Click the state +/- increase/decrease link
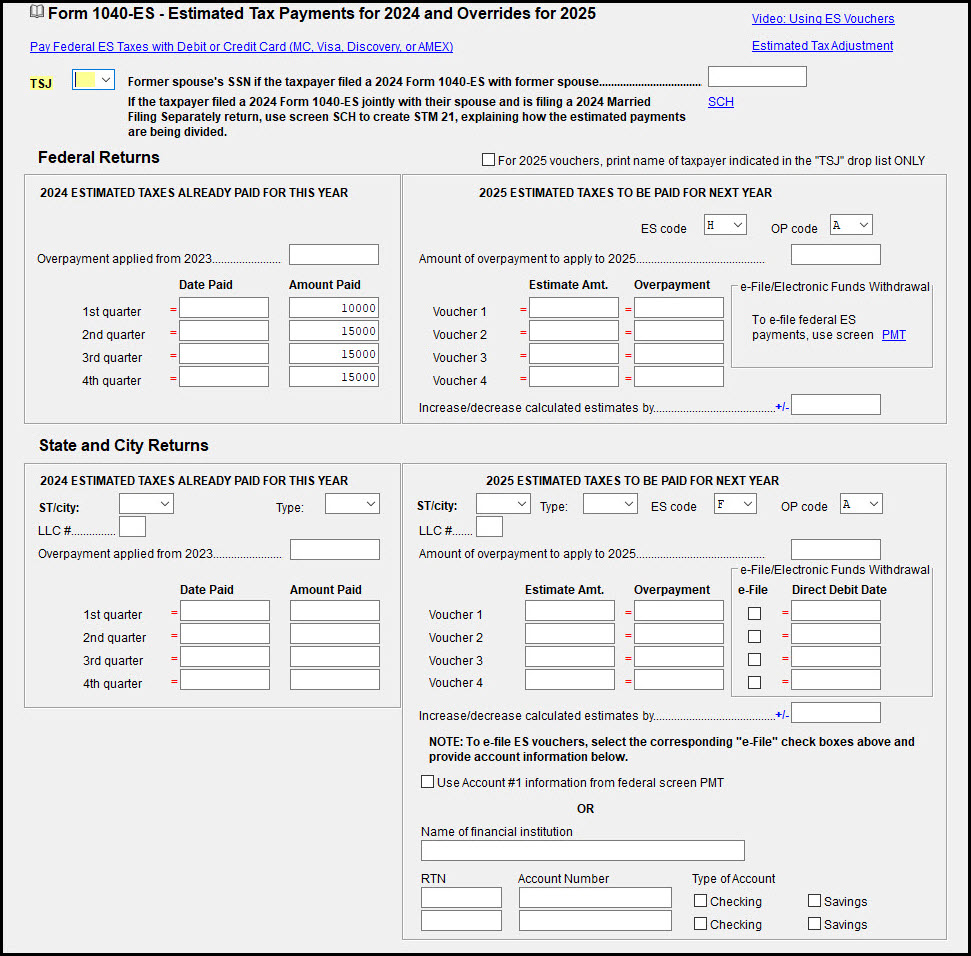This screenshot has width=971, height=956. tap(782, 715)
